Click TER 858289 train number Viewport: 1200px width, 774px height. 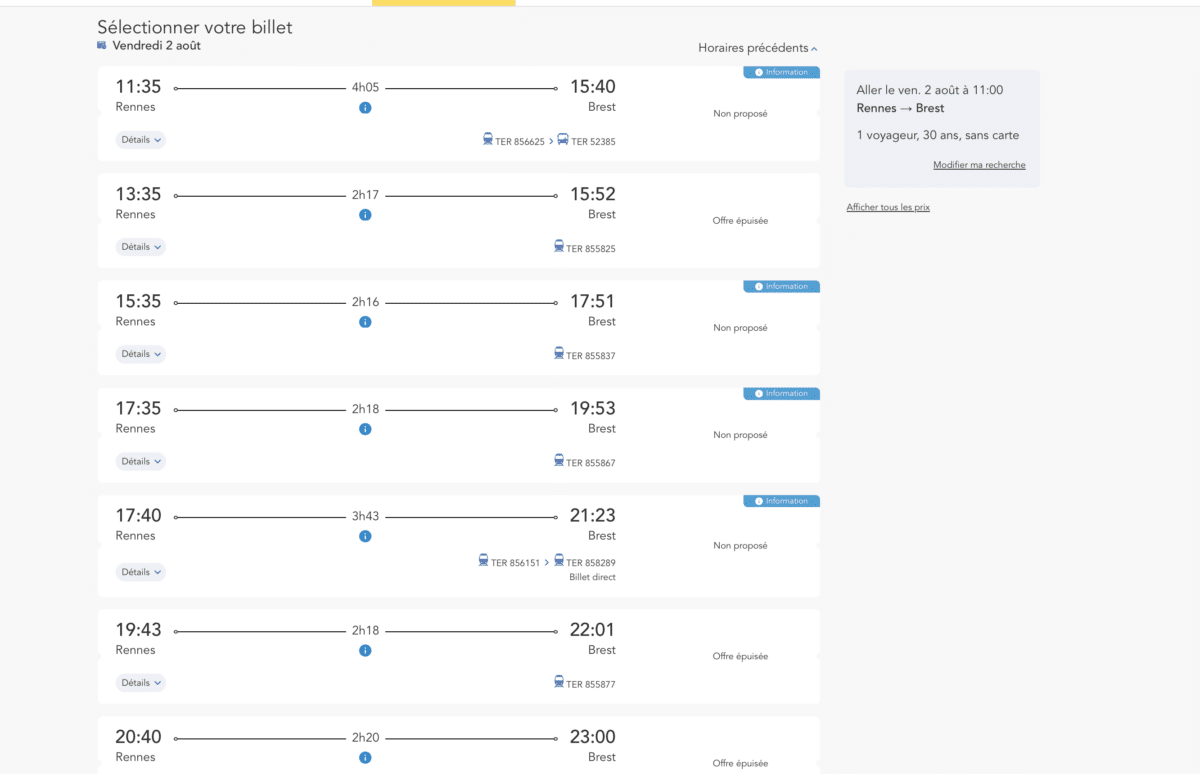591,563
